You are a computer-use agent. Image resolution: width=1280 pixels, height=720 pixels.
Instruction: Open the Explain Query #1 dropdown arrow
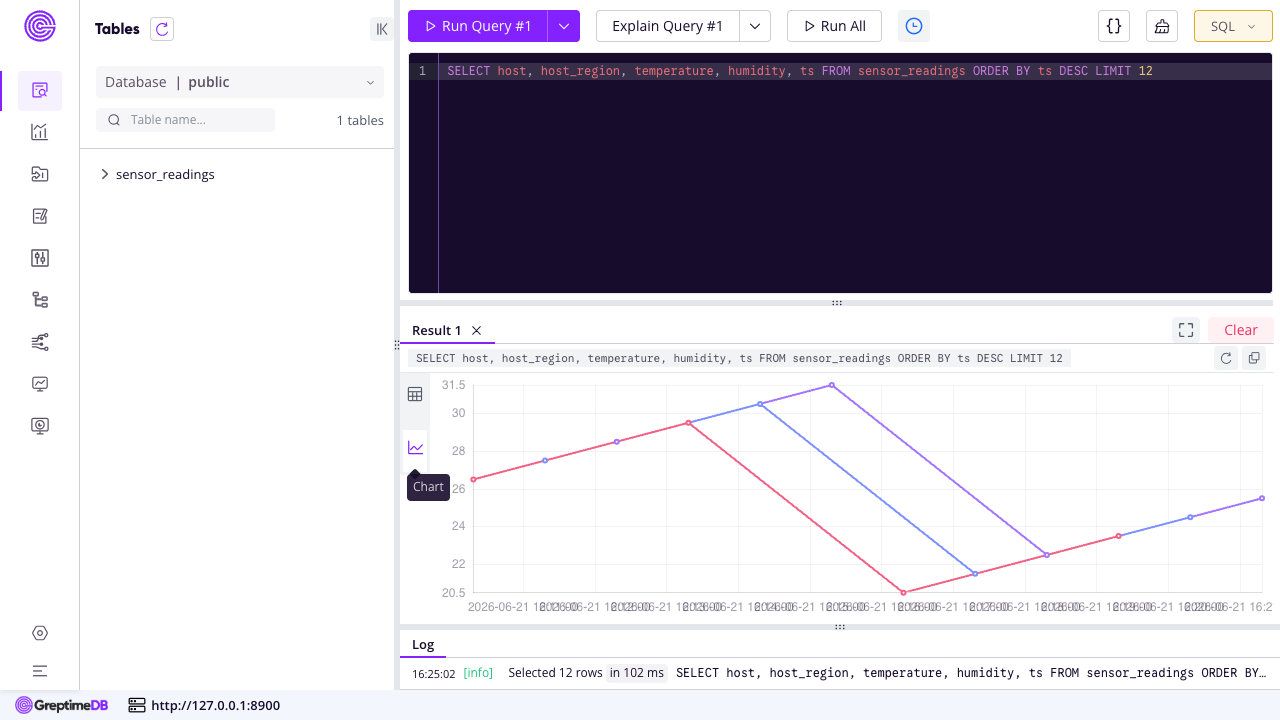click(755, 26)
